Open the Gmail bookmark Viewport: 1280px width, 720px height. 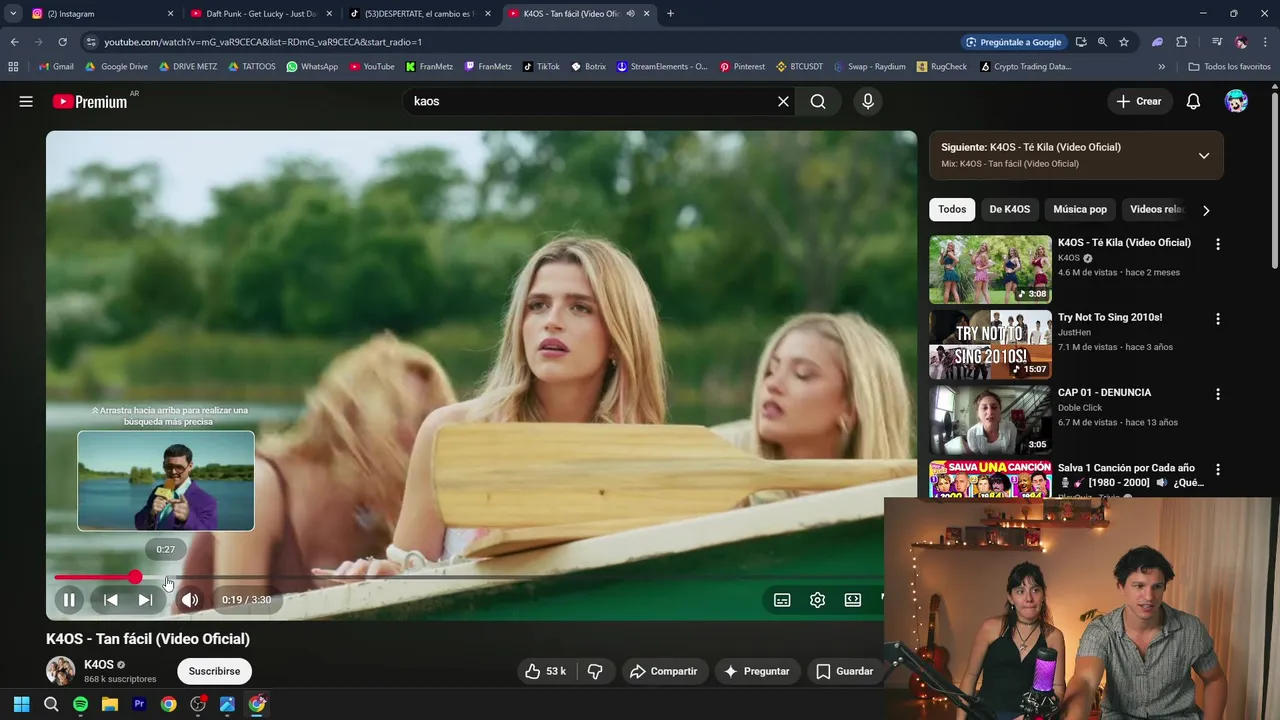[x=56, y=67]
